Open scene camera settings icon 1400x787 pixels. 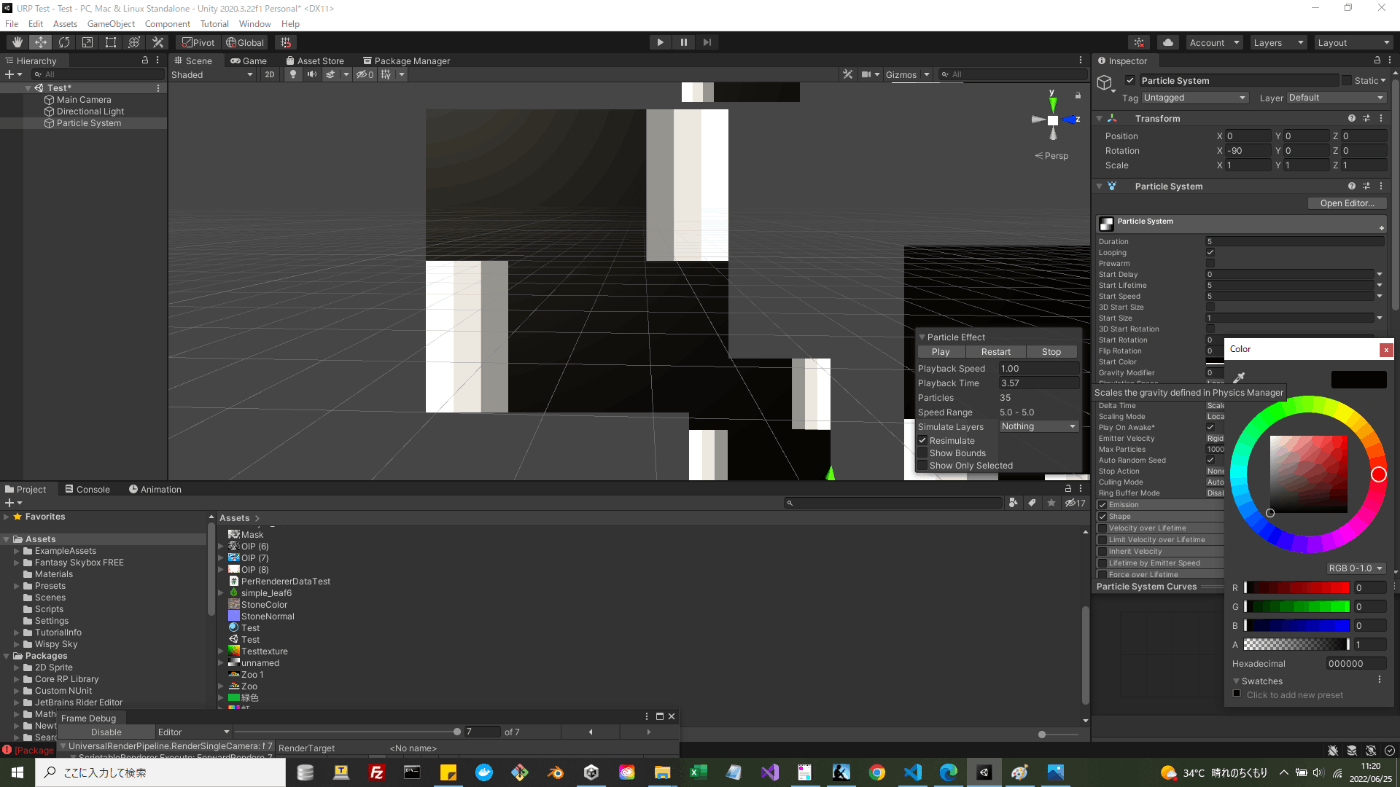pos(866,74)
